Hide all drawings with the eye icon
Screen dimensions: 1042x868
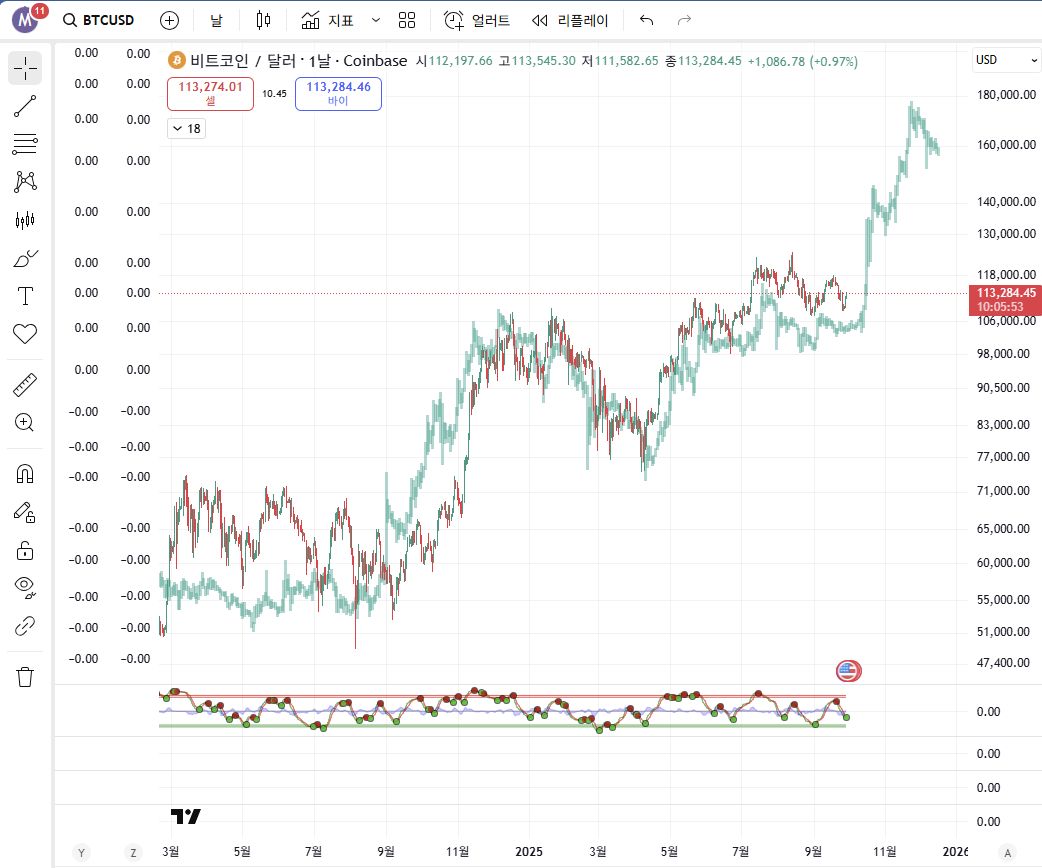tap(25, 587)
